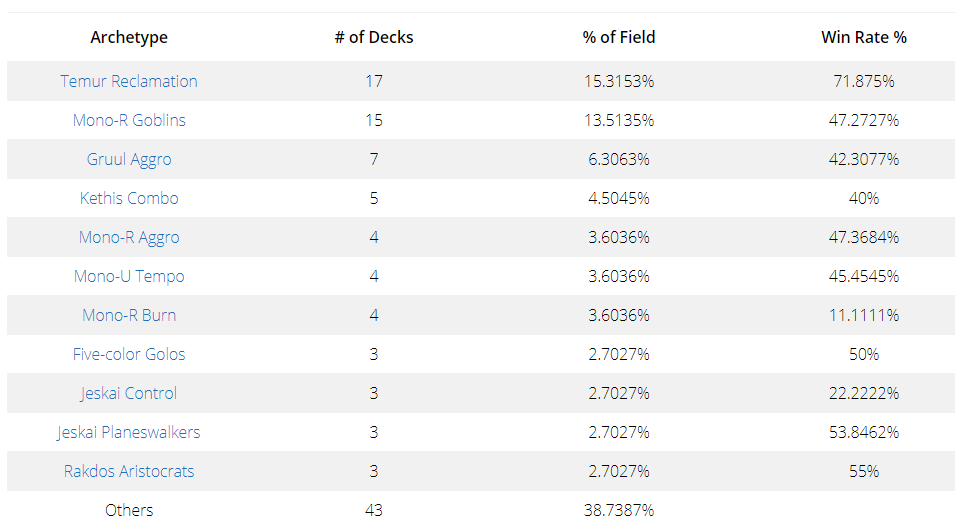Click the % of Field column header
The height and width of the screenshot is (528, 955).
tap(619, 37)
